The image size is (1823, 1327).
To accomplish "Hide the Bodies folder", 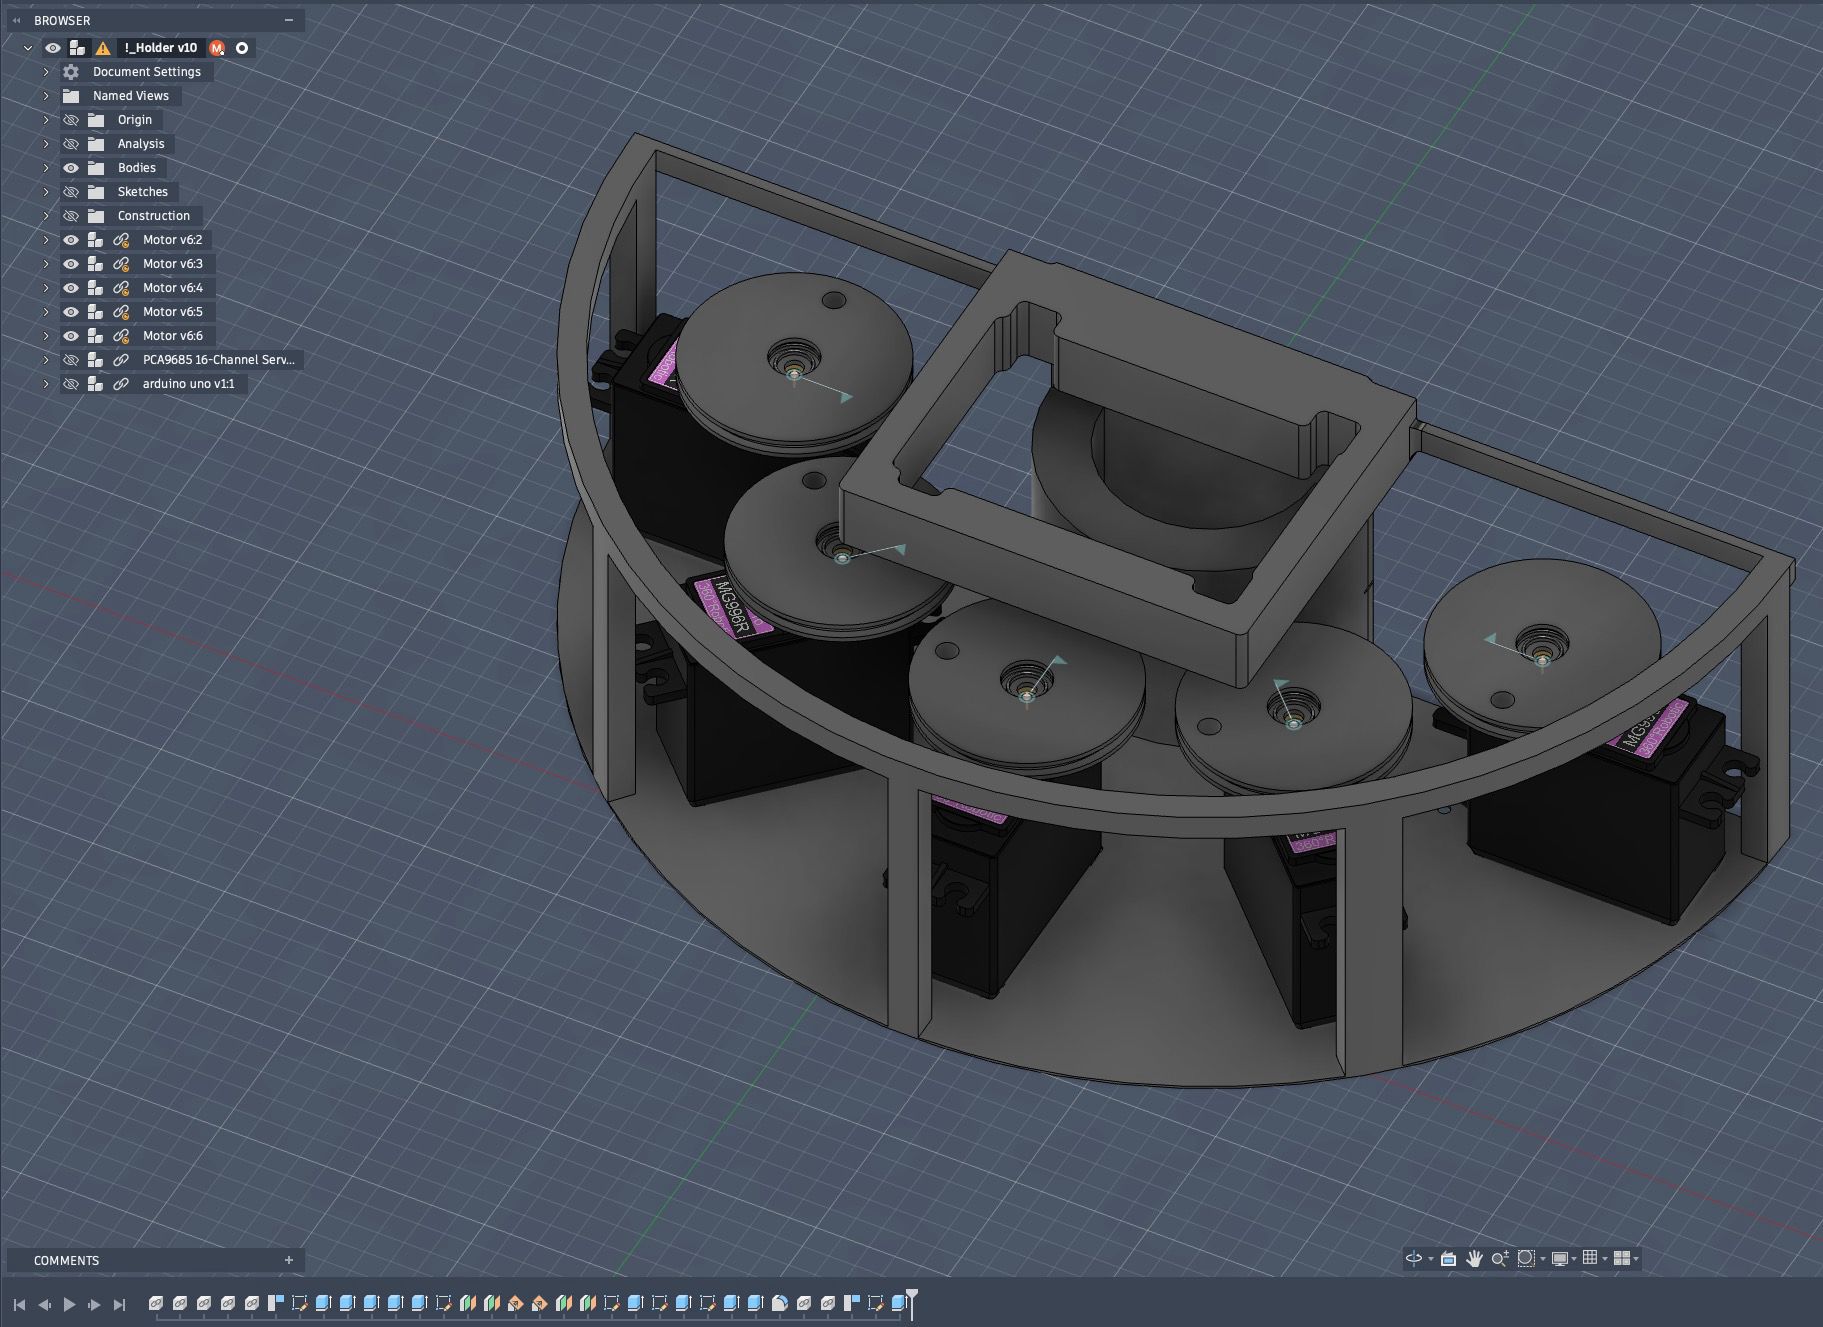I will (x=71, y=168).
